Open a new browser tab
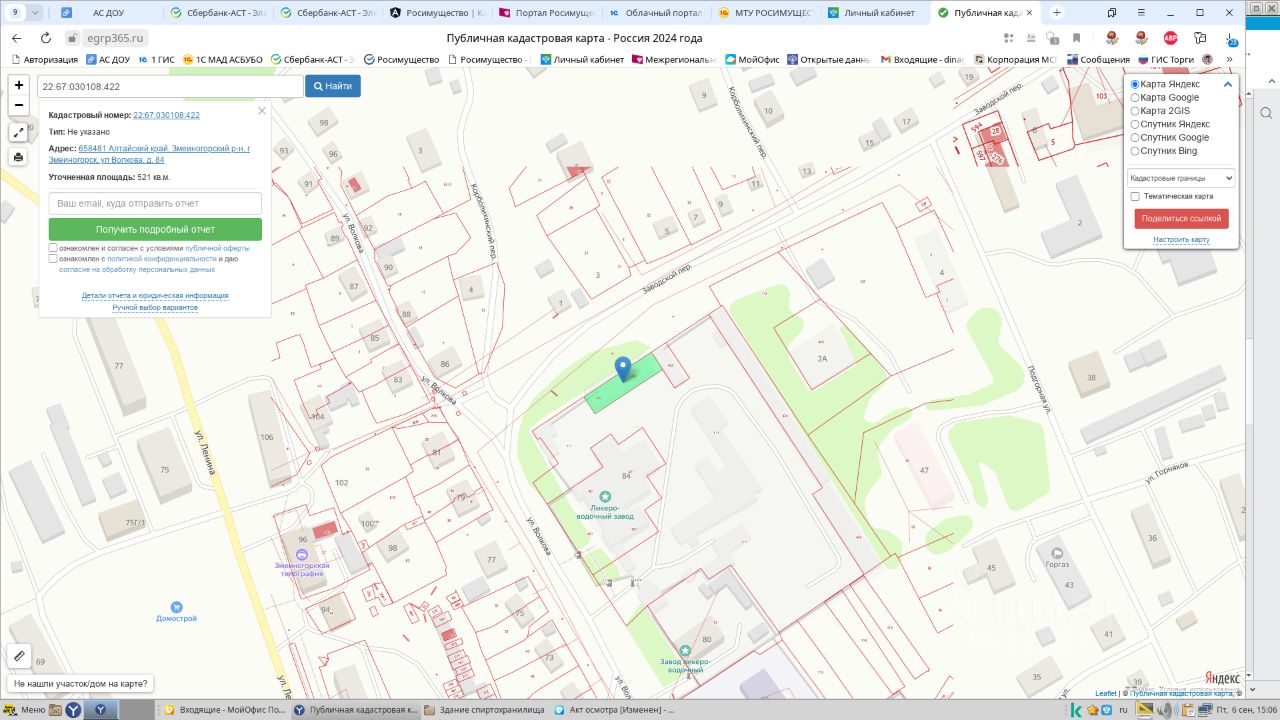 coord(1057,13)
